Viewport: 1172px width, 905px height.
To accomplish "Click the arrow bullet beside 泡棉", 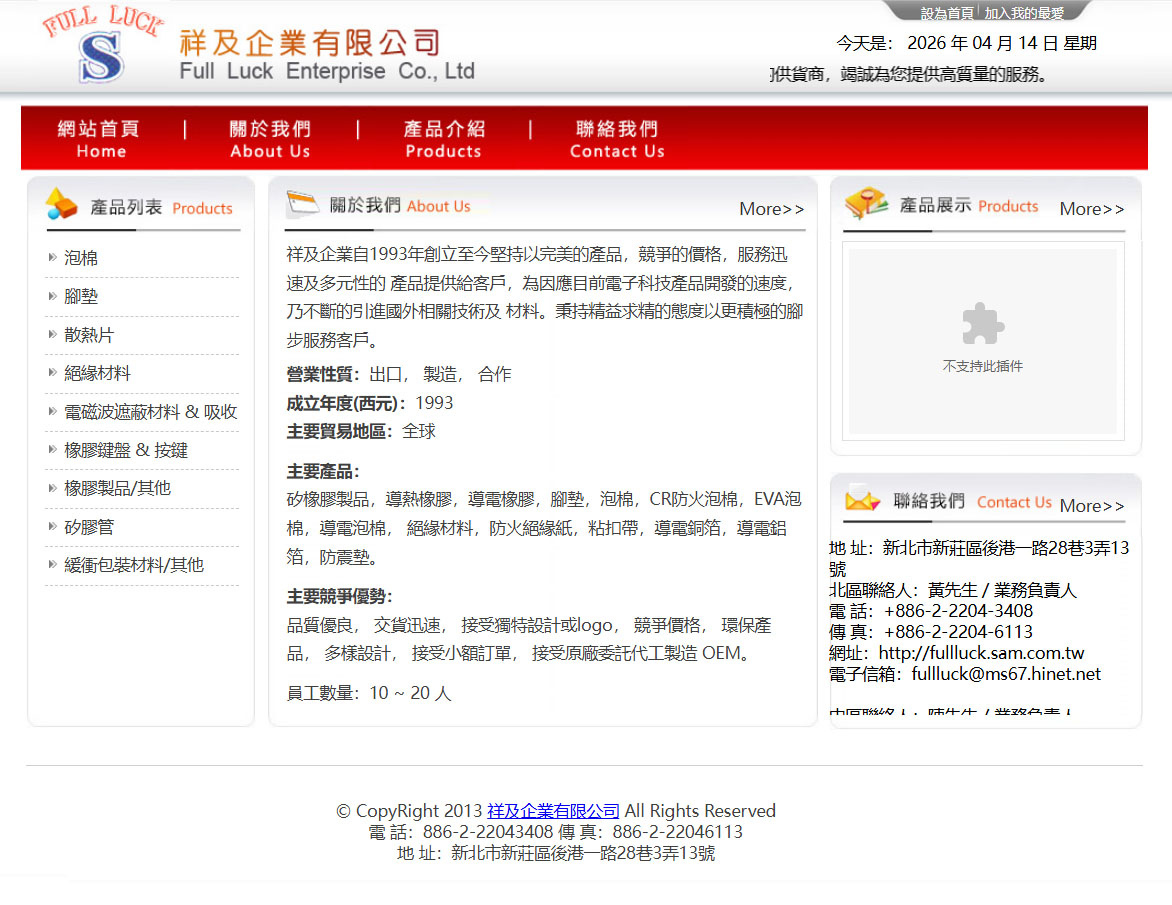I will pos(52,258).
